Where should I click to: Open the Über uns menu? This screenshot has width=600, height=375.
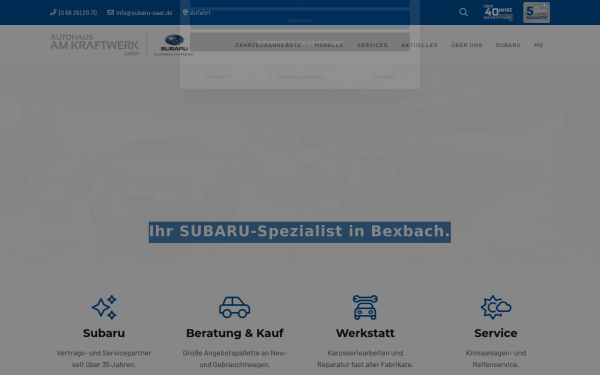(466, 45)
